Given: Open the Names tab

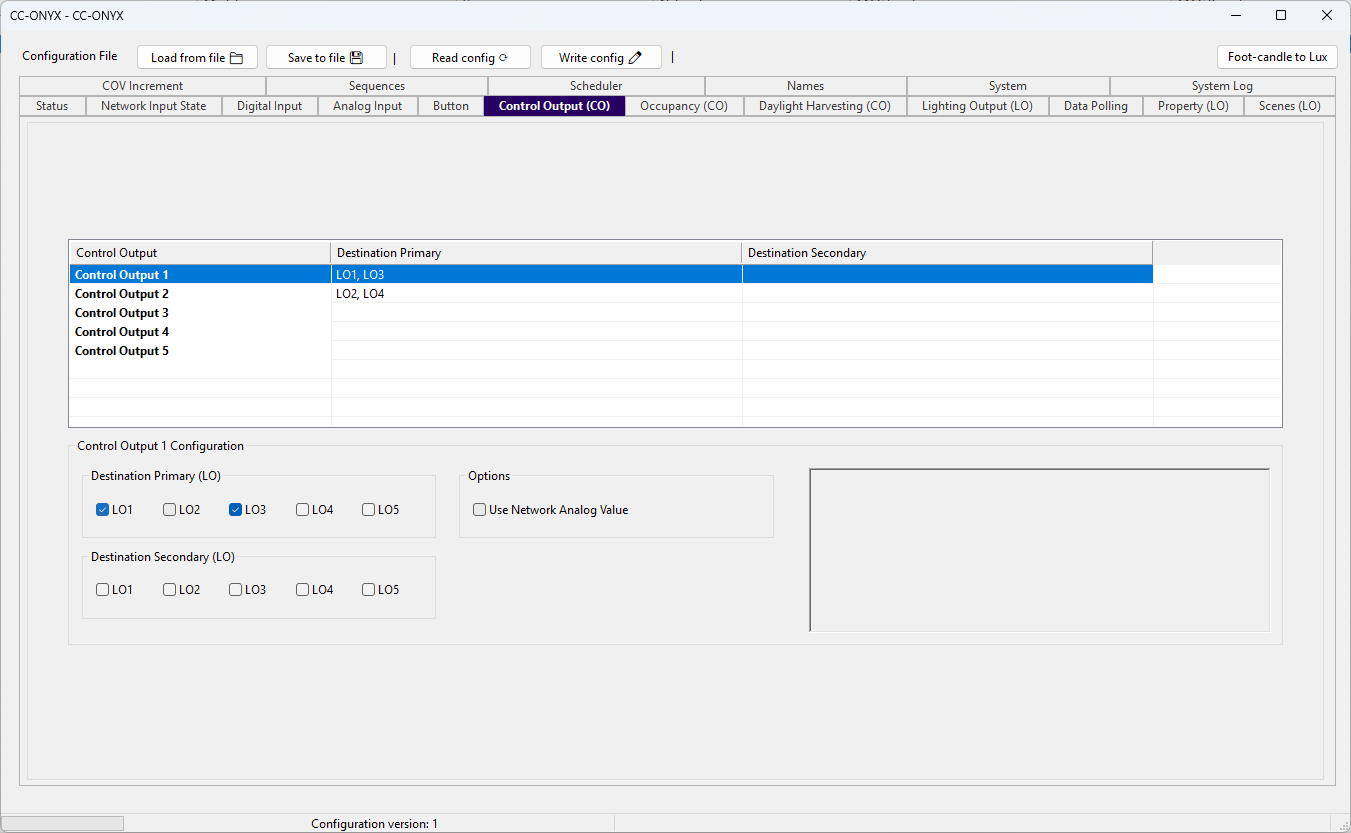Looking at the screenshot, I should click(x=806, y=86).
